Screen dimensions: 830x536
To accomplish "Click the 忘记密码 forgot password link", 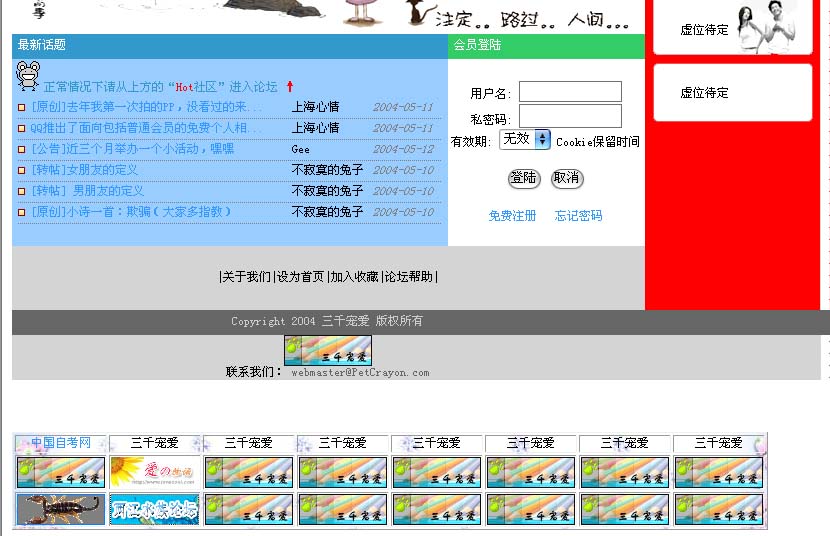I will click(x=578, y=216).
